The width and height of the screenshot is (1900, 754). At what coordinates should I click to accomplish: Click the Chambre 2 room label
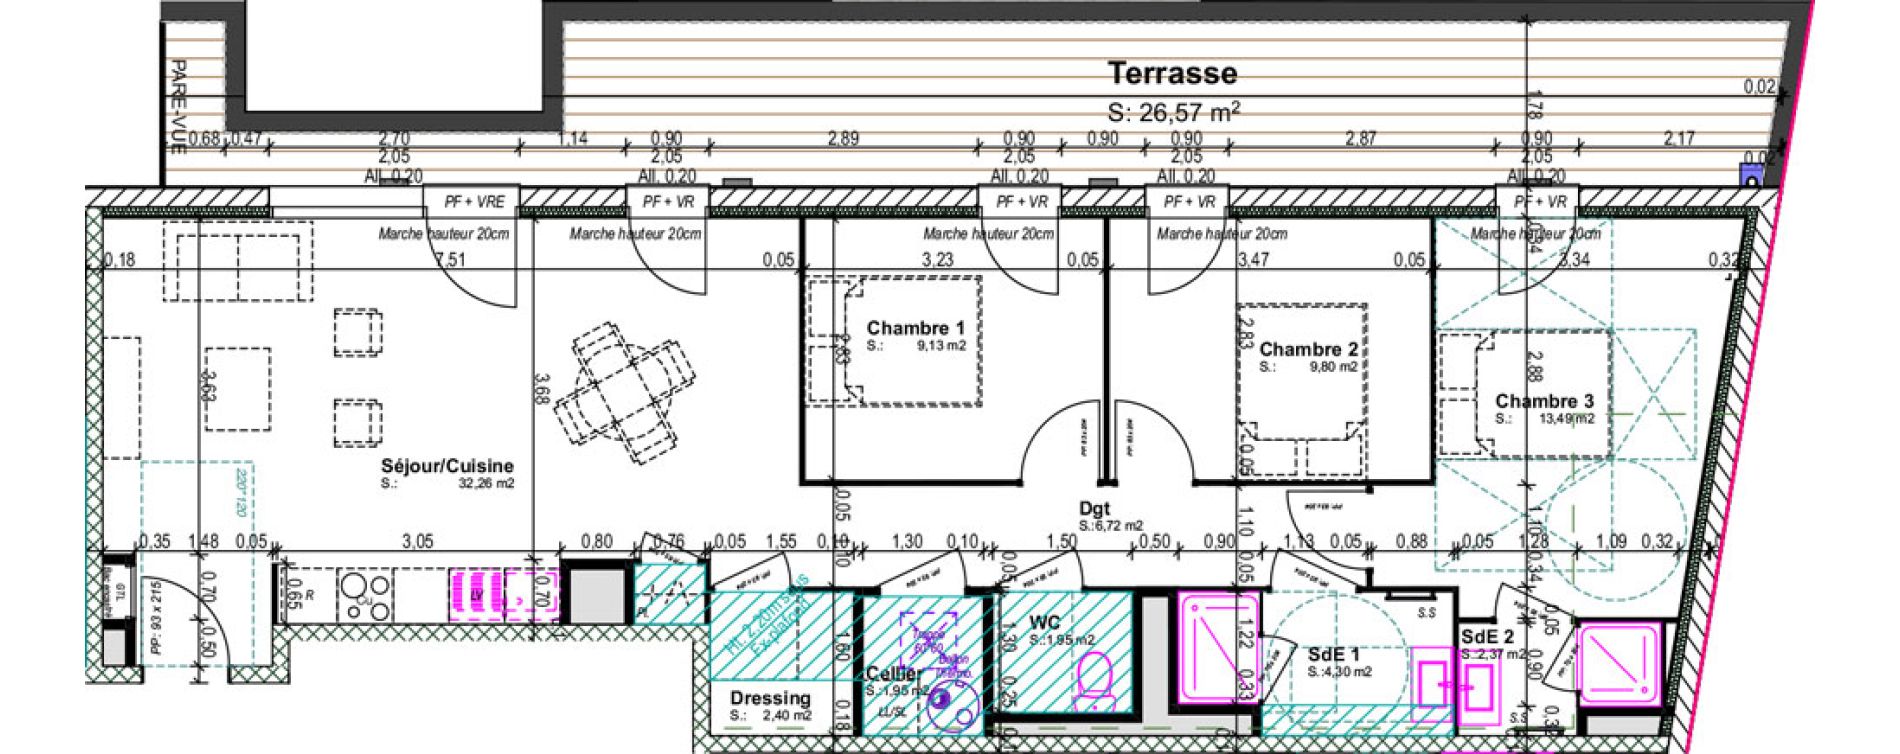pyautogui.click(x=1308, y=349)
